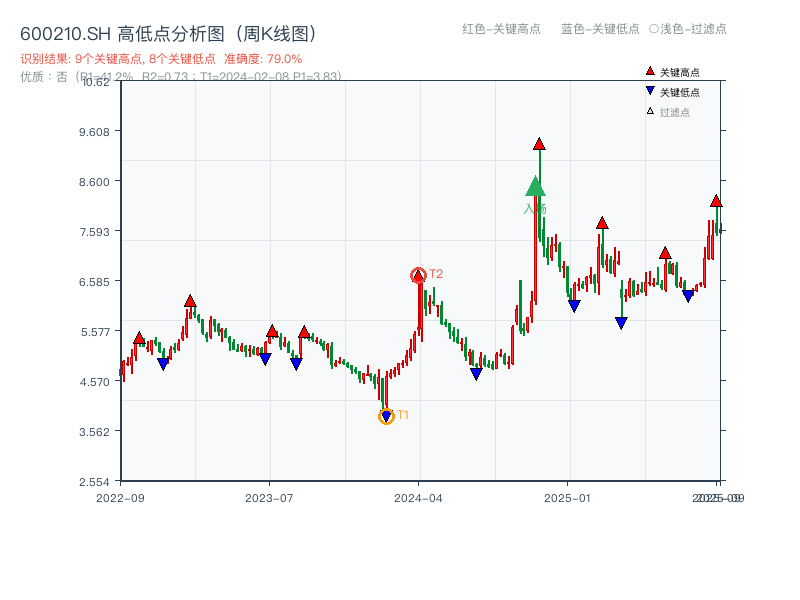Select the T2 circled marker on the chart
This screenshot has height=600, width=800.
pyautogui.click(x=418, y=273)
